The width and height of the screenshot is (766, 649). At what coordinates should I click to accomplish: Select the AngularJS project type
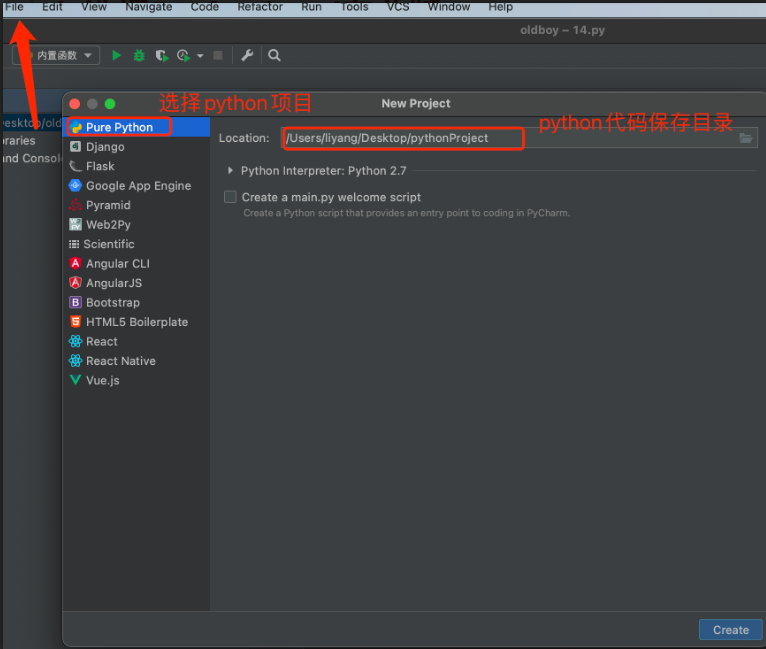pyautogui.click(x=136, y=283)
